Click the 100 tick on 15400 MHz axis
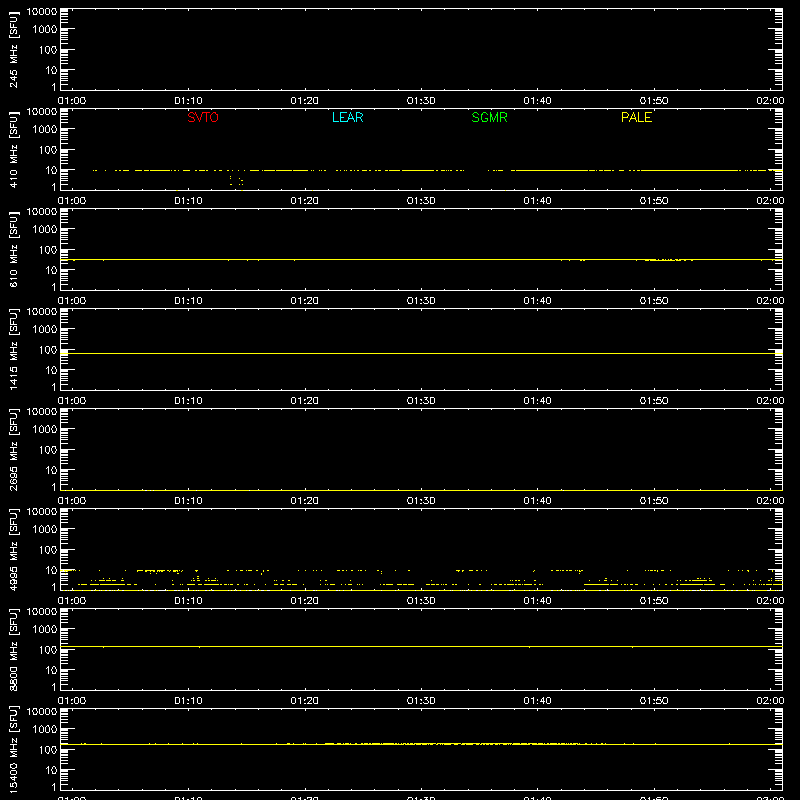The height and width of the screenshot is (800, 800). click(x=48, y=750)
